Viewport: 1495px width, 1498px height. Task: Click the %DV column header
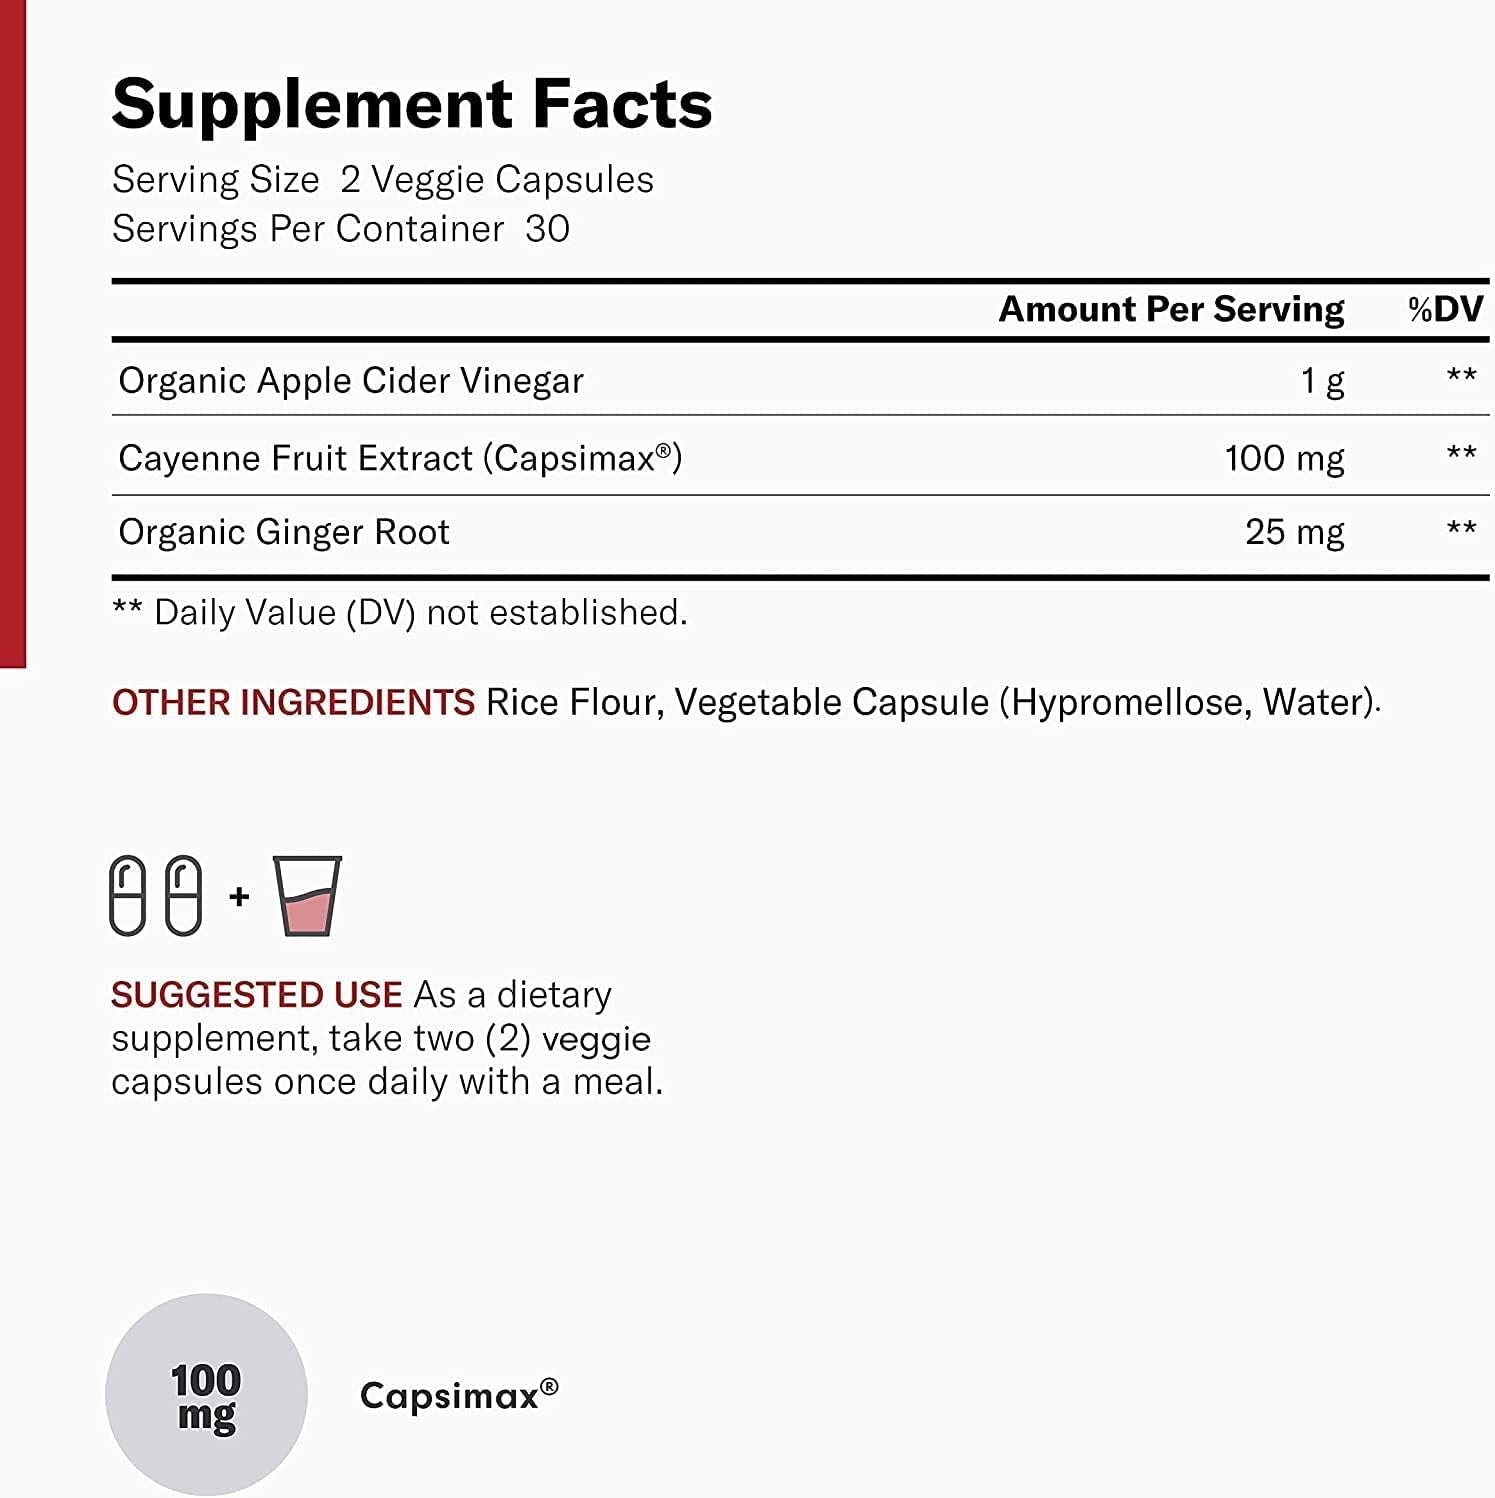point(1445,309)
